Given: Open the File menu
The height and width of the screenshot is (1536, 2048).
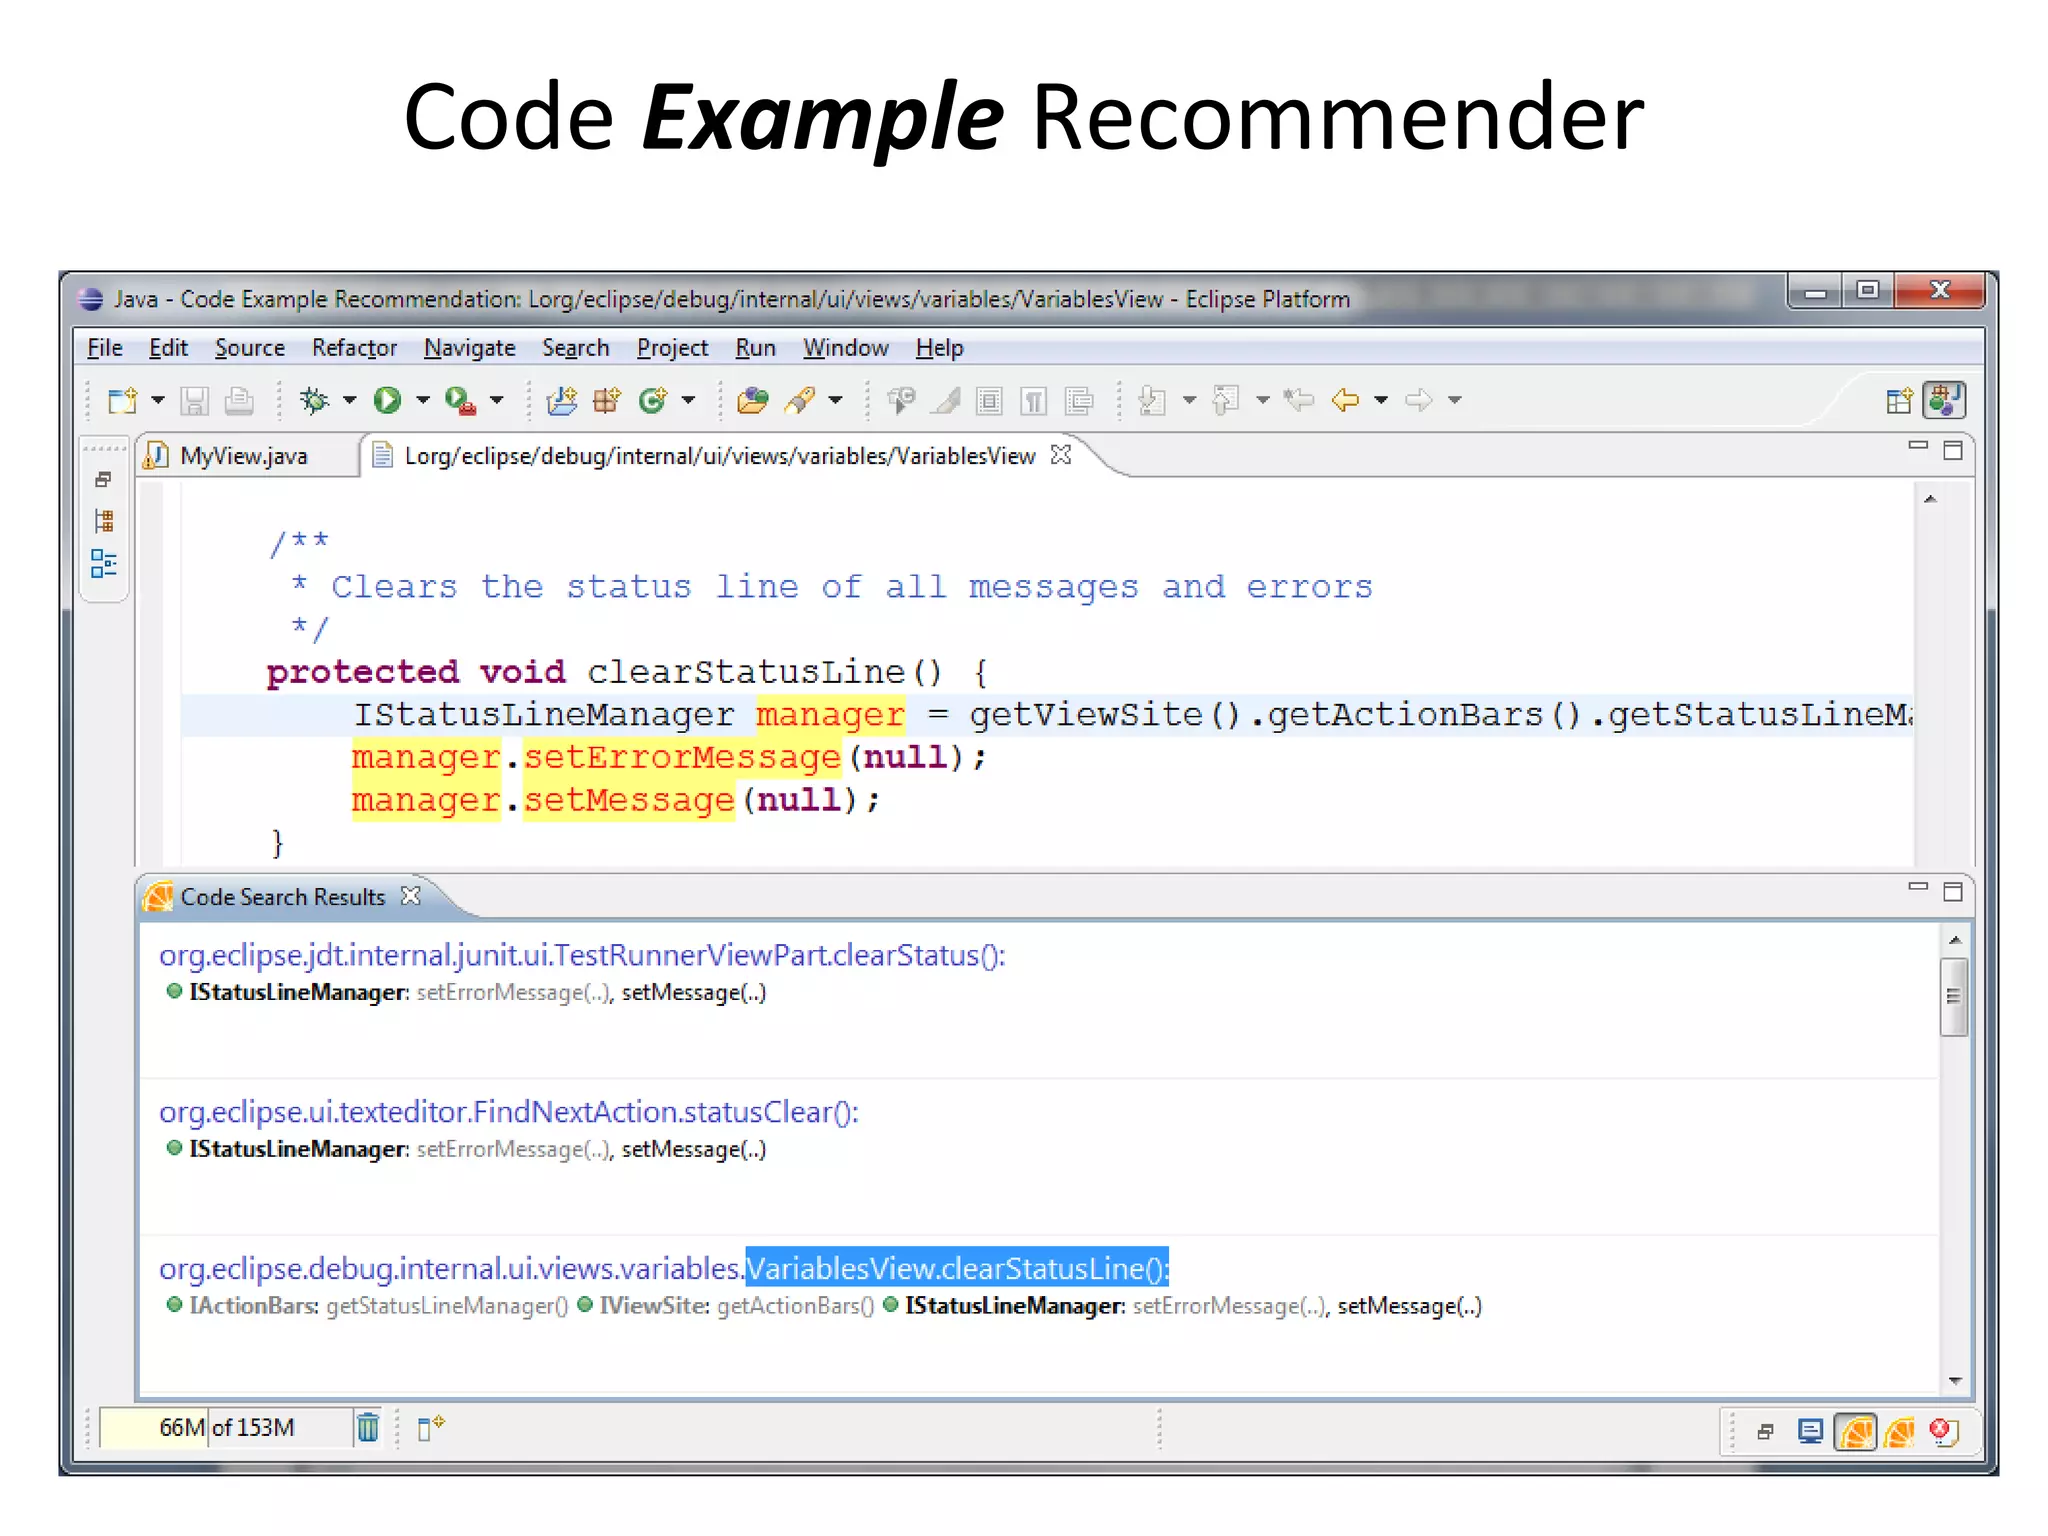Looking at the screenshot, I should coord(105,348).
